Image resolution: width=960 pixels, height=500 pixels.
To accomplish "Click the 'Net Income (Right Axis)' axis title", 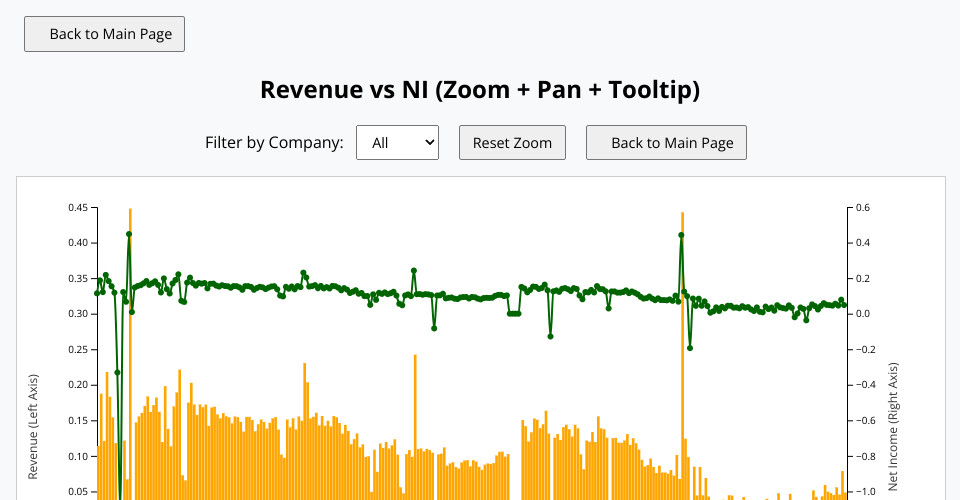I will click(x=893, y=427).
